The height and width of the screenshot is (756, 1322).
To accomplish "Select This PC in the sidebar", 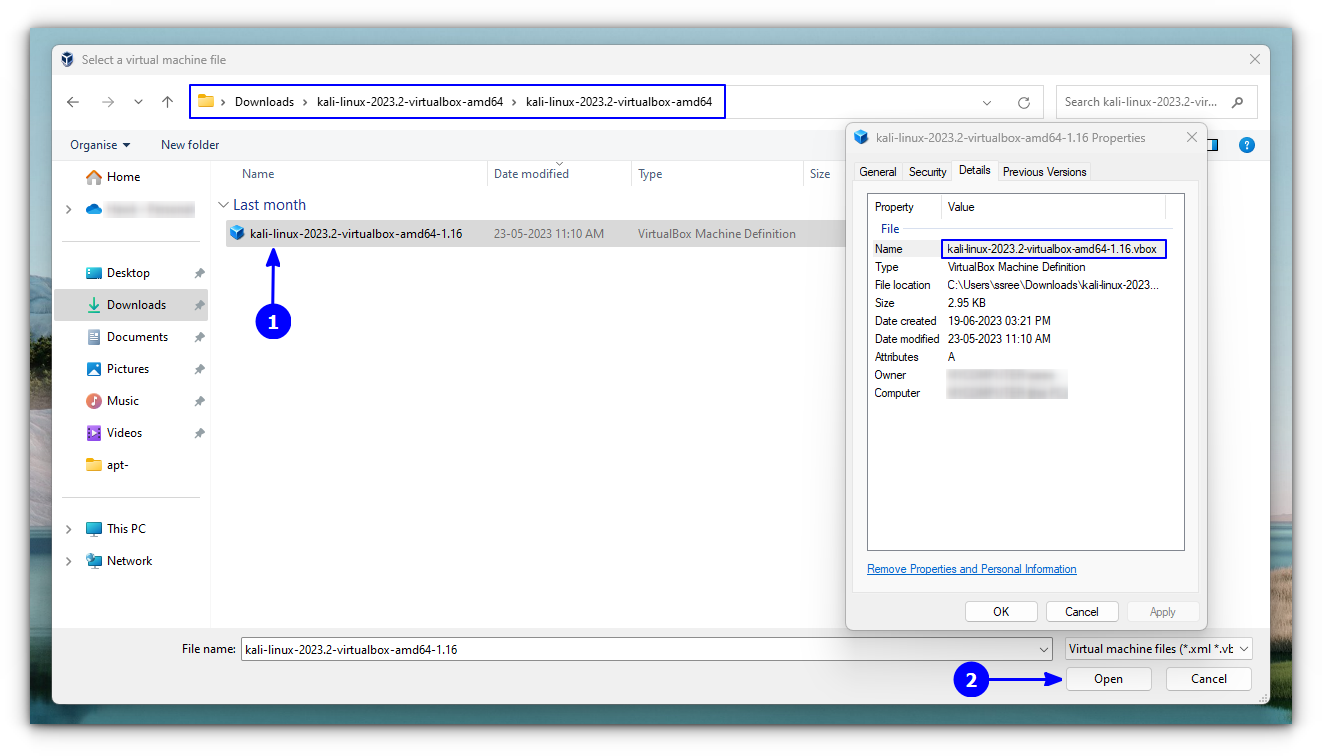I will pyautogui.click(x=116, y=529).
